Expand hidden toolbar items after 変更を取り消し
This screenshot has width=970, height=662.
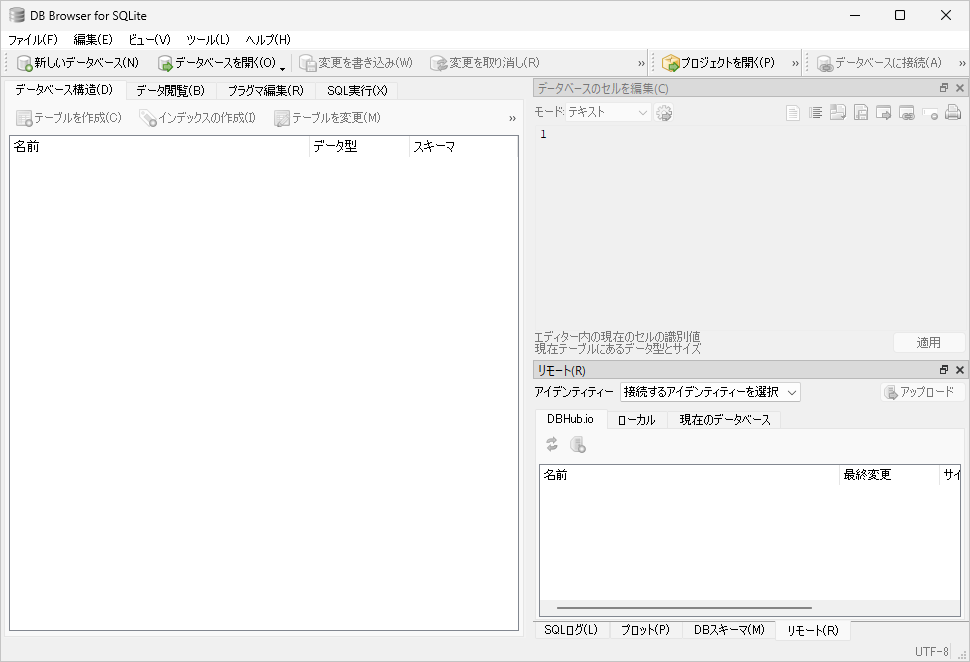tap(641, 63)
